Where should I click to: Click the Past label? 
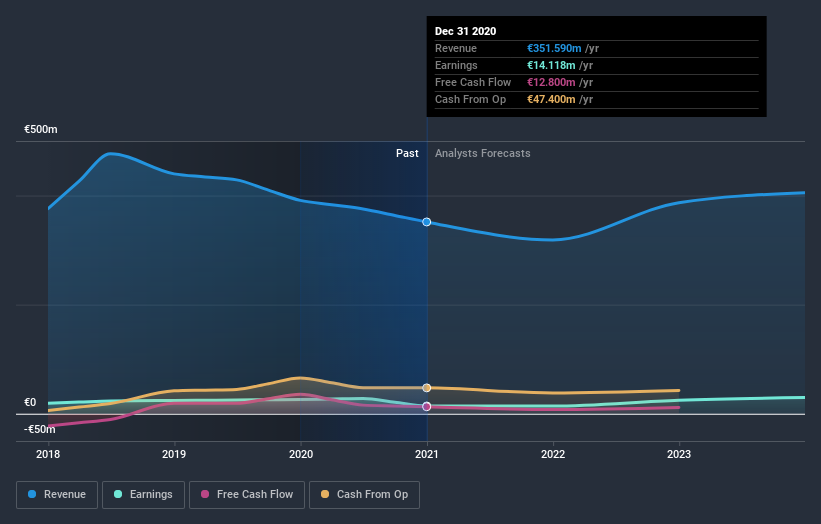pos(407,153)
